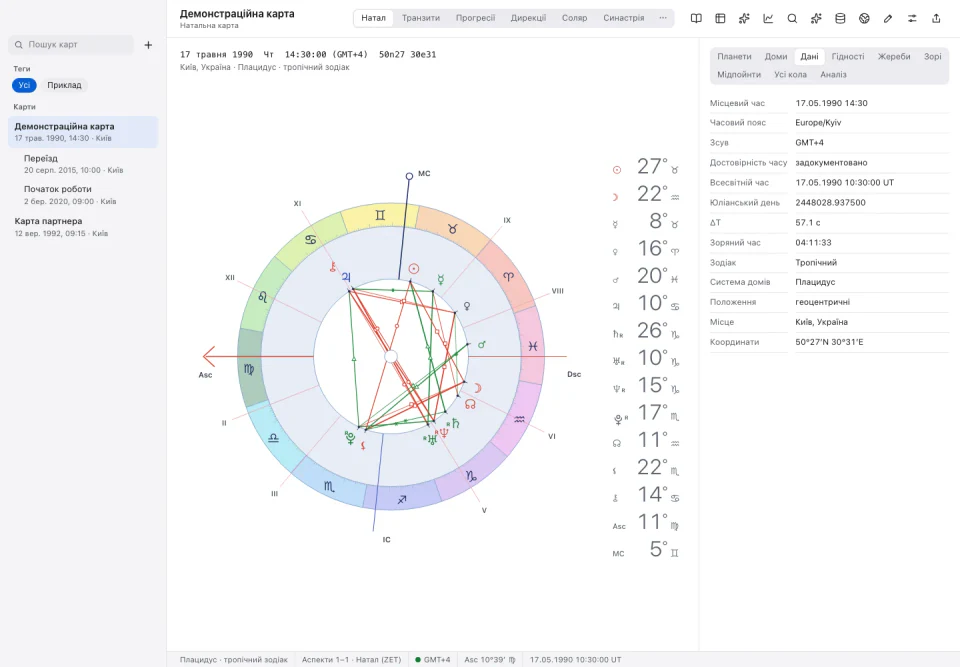Switch to the 'Транзити' tab
The height and width of the screenshot is (667, 960).
[x=421, y=18]
